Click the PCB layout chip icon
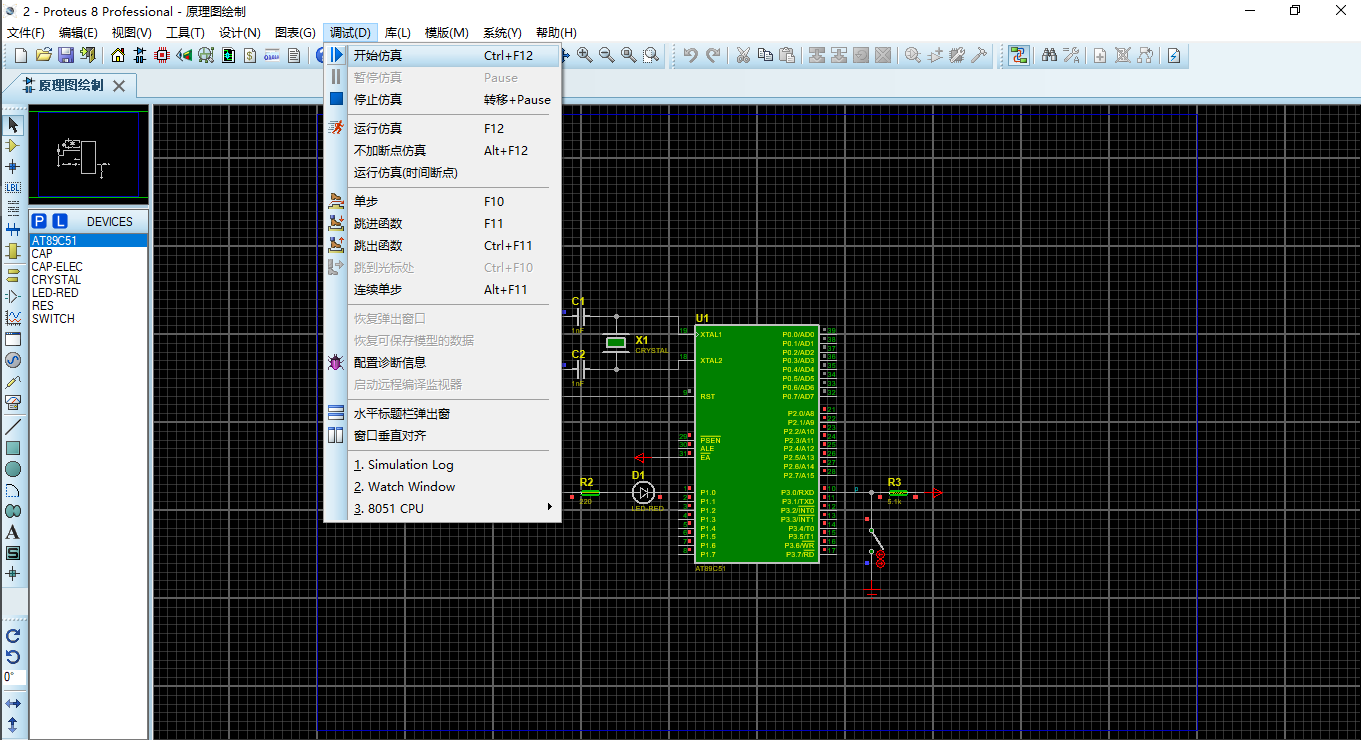Viewport: 1361px width, 740px height. pyautogui.click(x=162, y=56)
